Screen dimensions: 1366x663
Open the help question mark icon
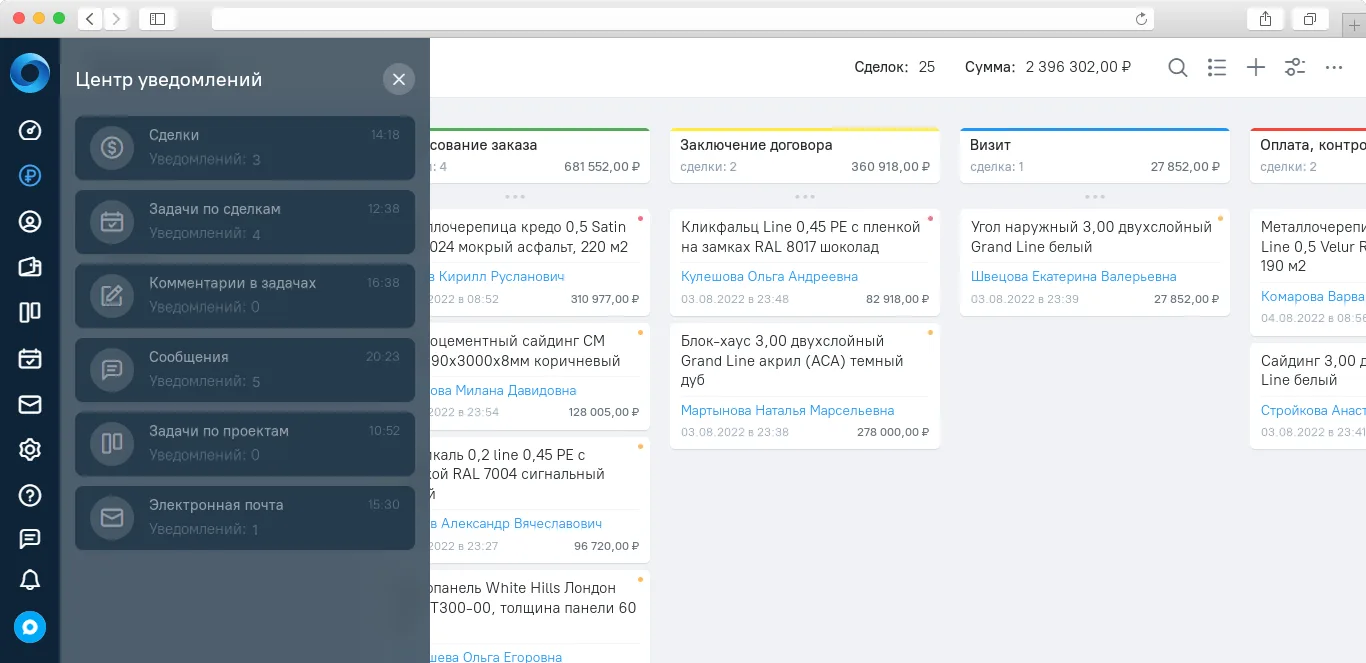point(30,495)
